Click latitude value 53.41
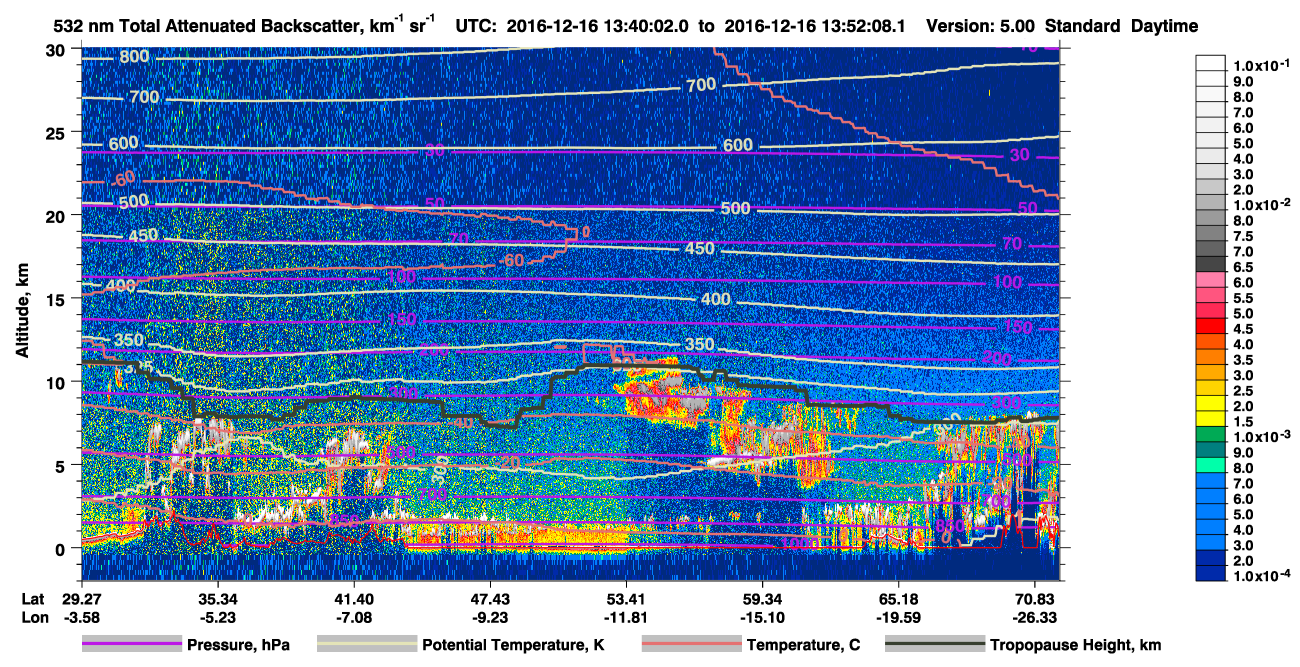 [x=626, y=598]
